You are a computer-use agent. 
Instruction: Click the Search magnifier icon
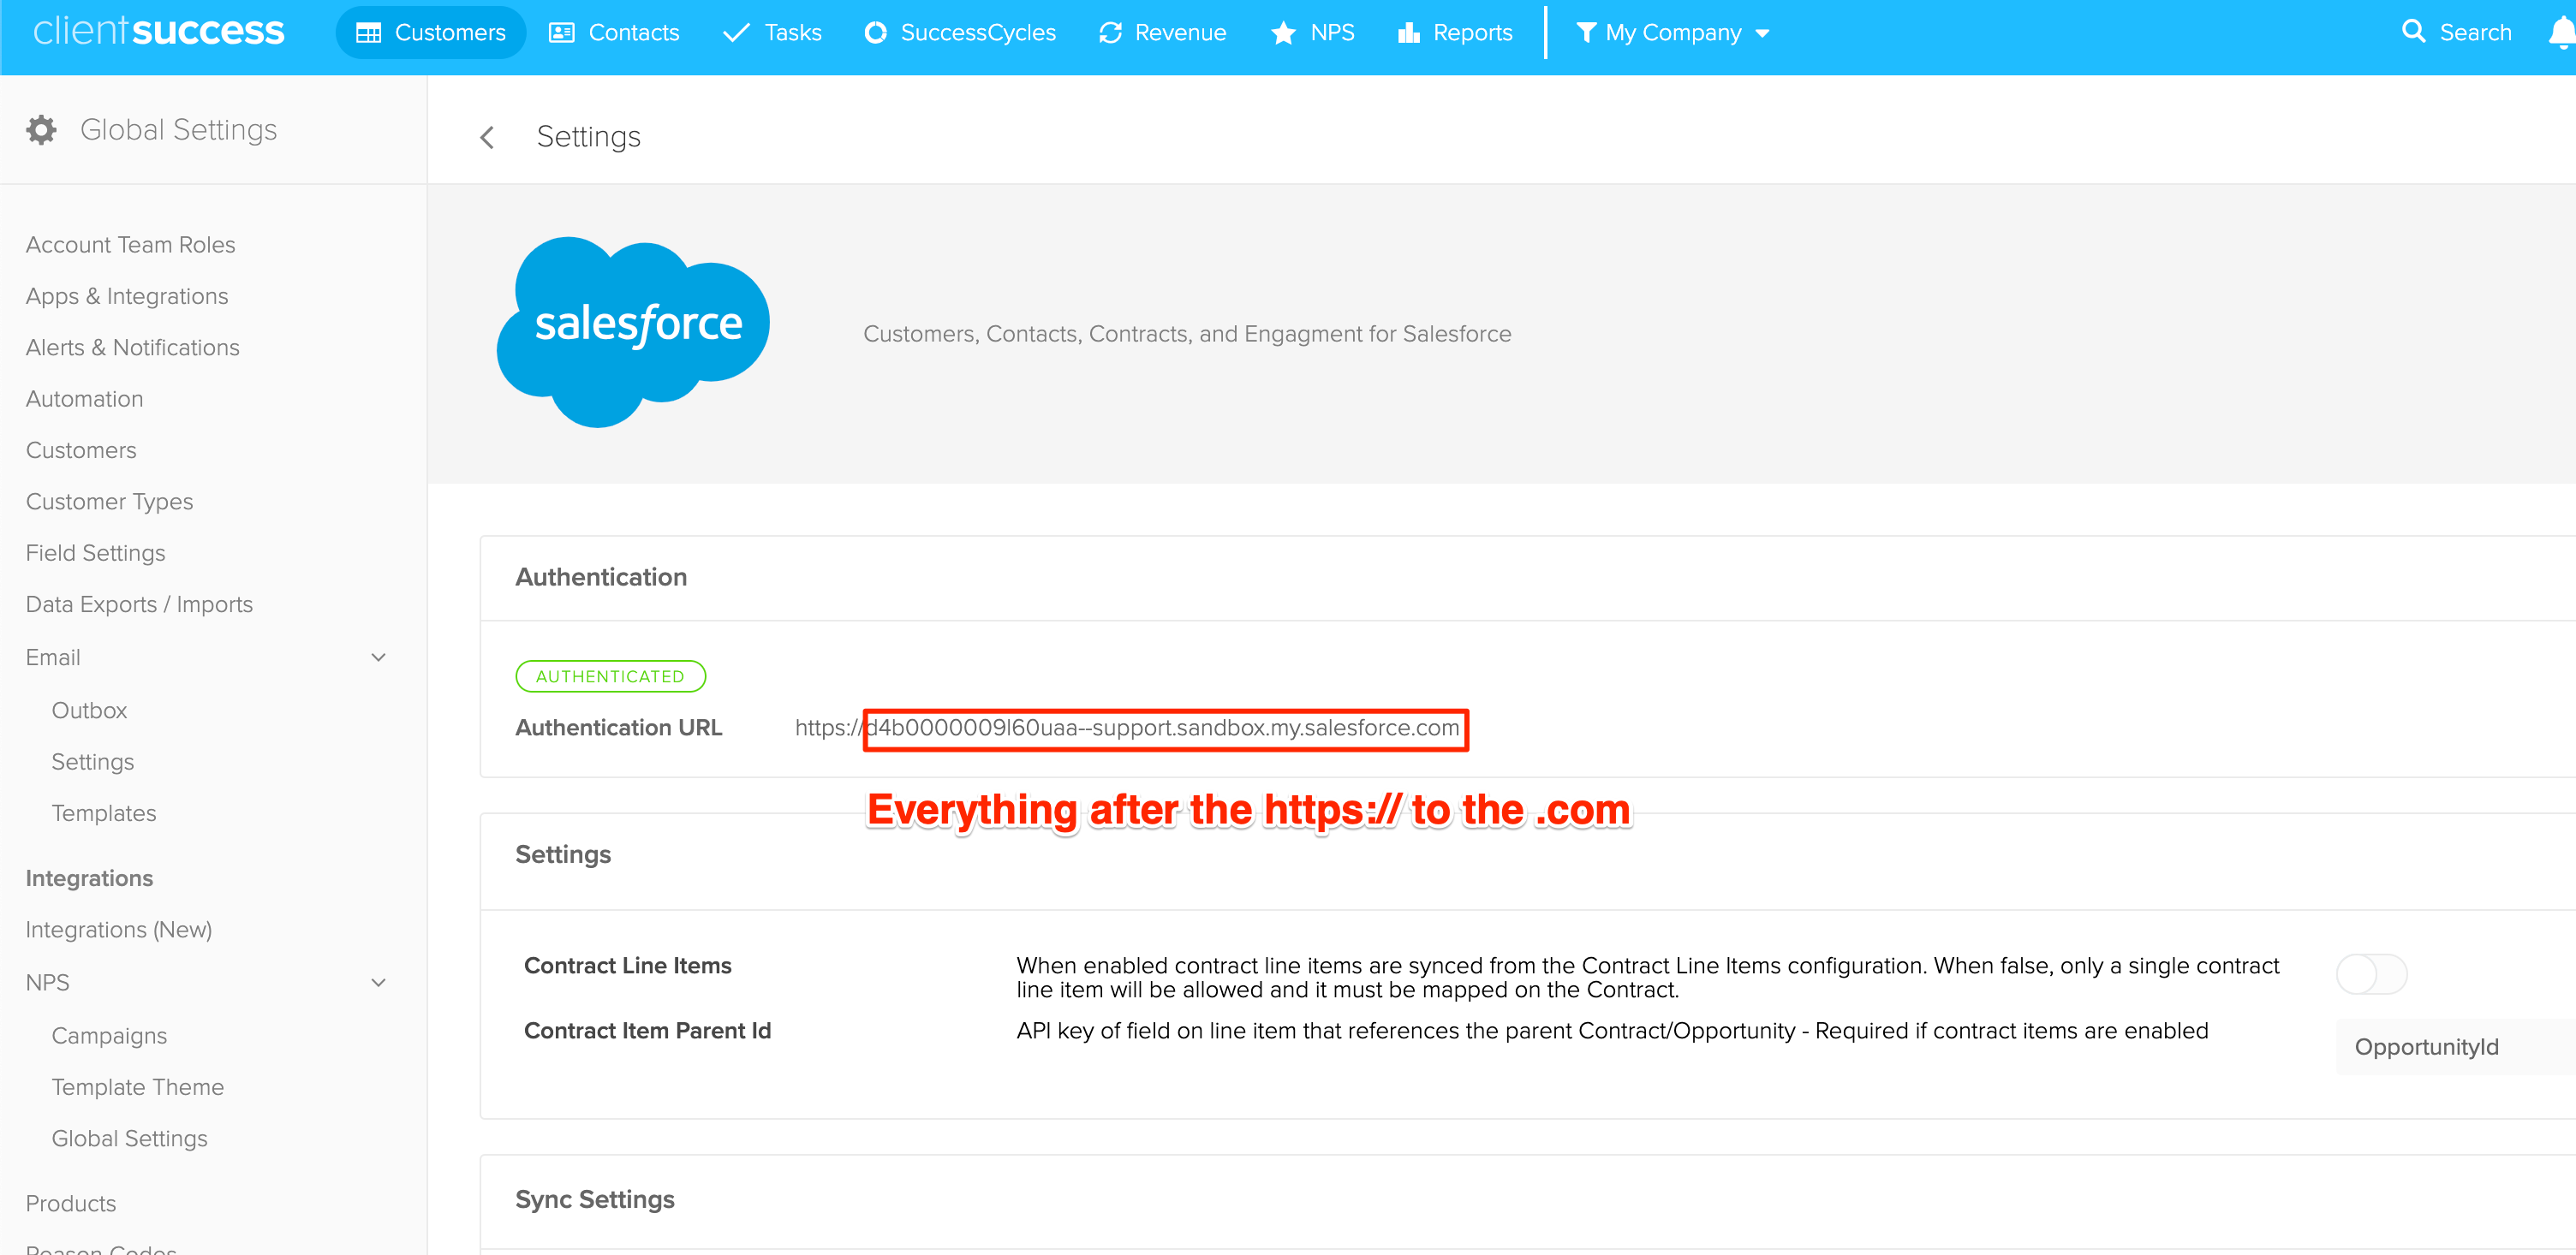(2413, 31)
